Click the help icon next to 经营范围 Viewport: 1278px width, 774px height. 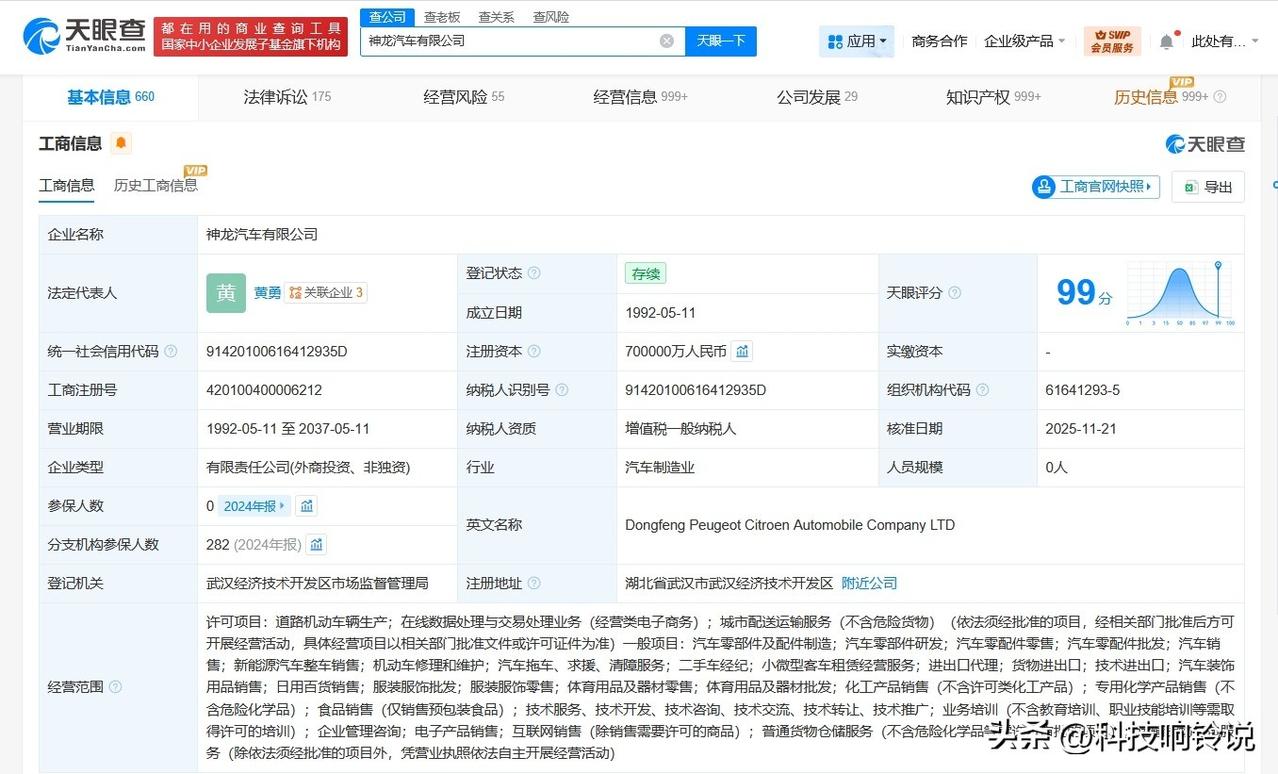point(116,687)
